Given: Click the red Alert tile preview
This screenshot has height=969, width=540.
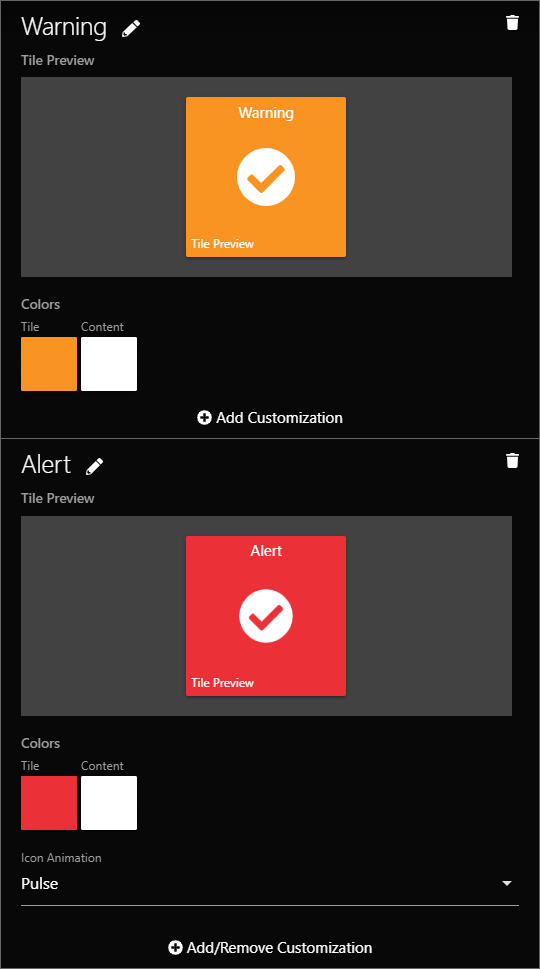Looking at the screenshot, I should tap(266, 616).
